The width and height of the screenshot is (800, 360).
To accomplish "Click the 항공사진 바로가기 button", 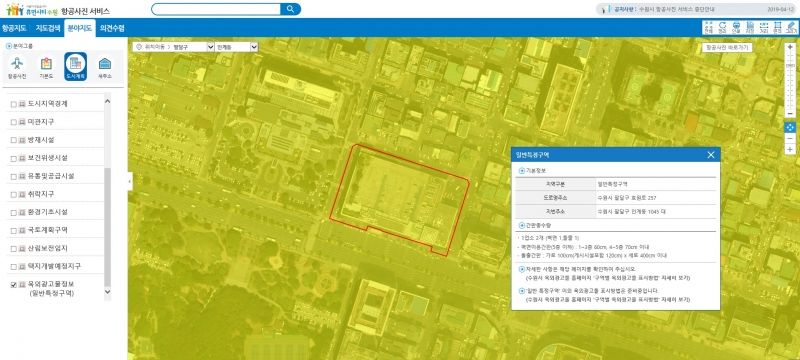I will tap(727, 47).
